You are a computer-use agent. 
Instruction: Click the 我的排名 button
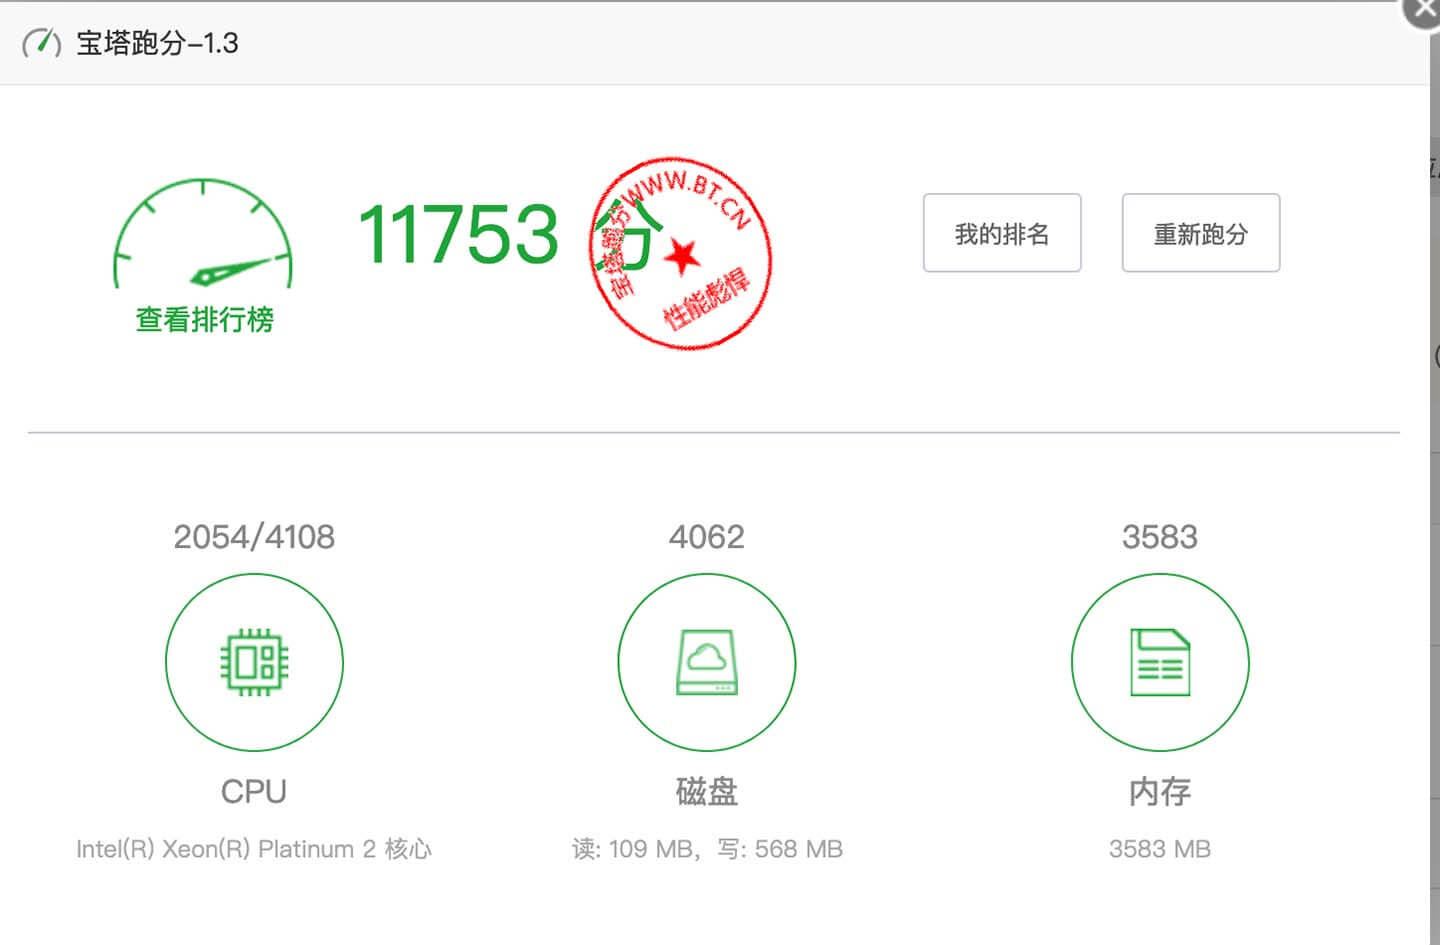[x=1002, y=233]
